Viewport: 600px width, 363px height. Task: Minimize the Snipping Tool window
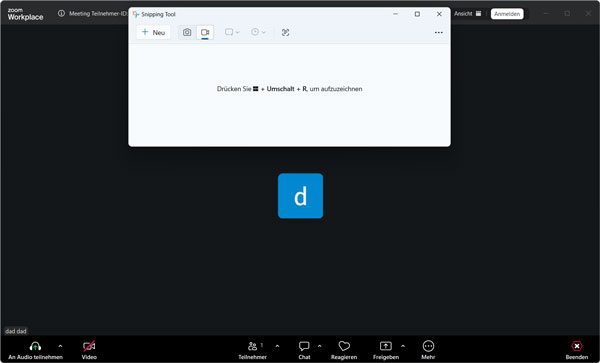(396, 14)
